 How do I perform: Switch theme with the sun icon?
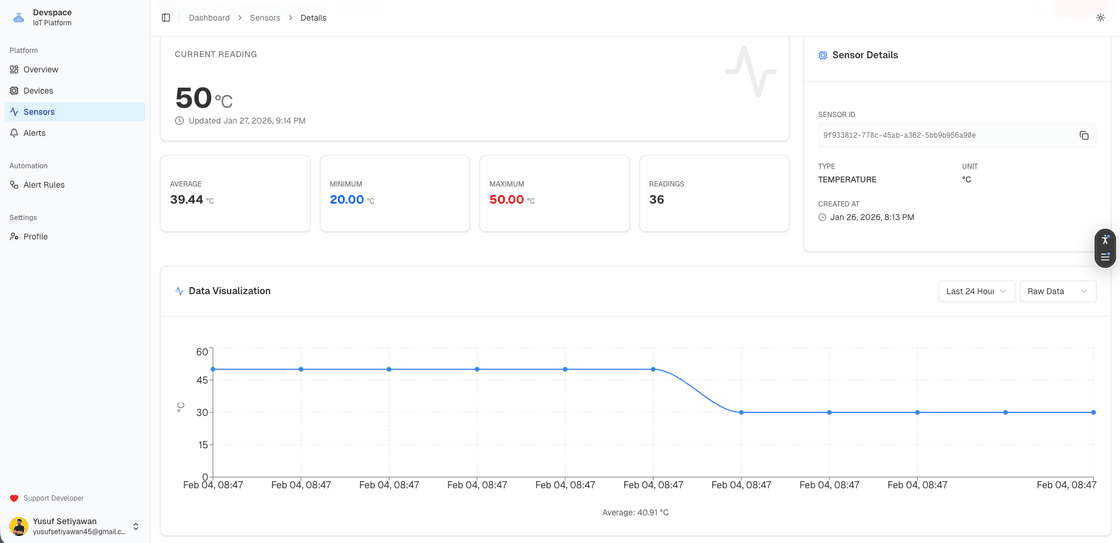(x=1100, y=18)
